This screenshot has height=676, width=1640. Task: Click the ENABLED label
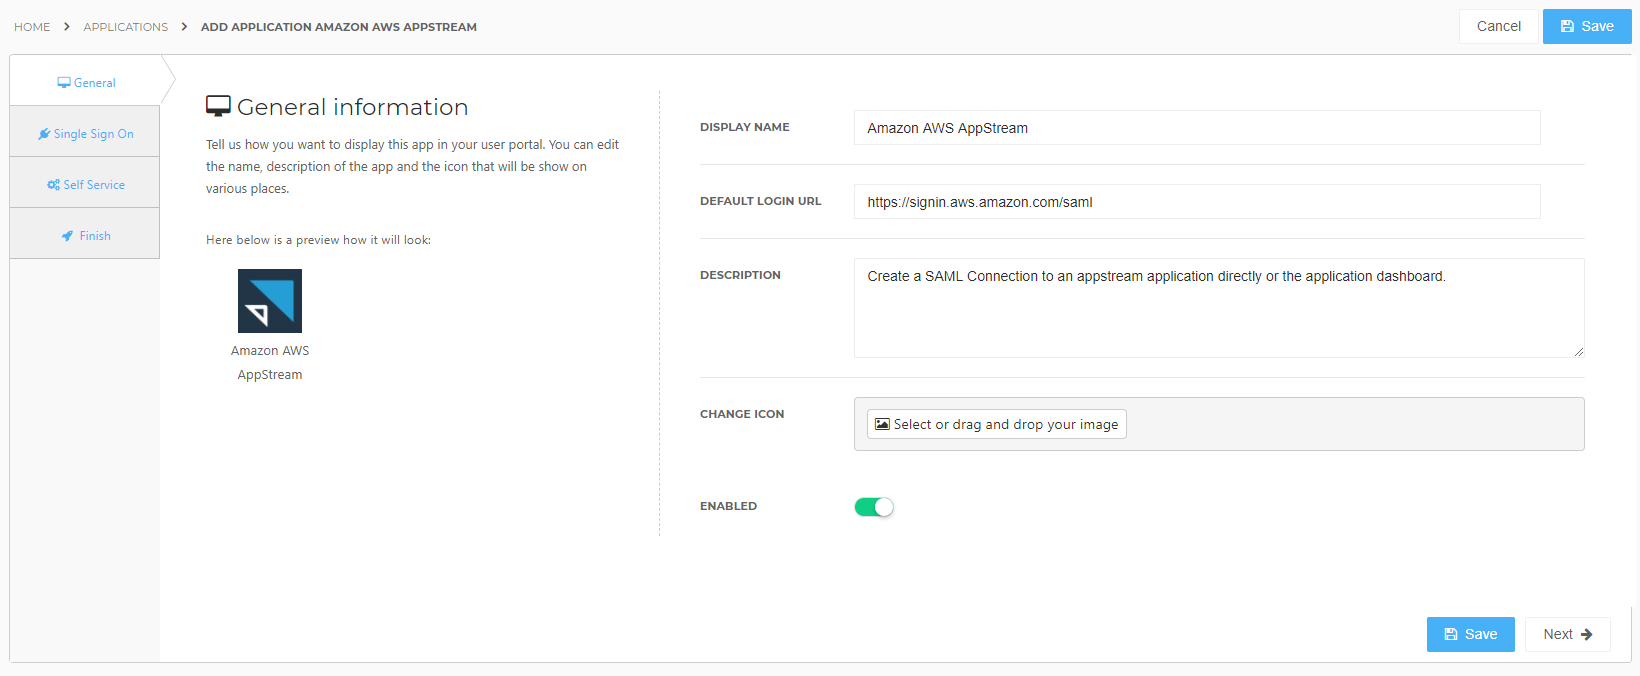pyautogui.click(x=728, y=506)
